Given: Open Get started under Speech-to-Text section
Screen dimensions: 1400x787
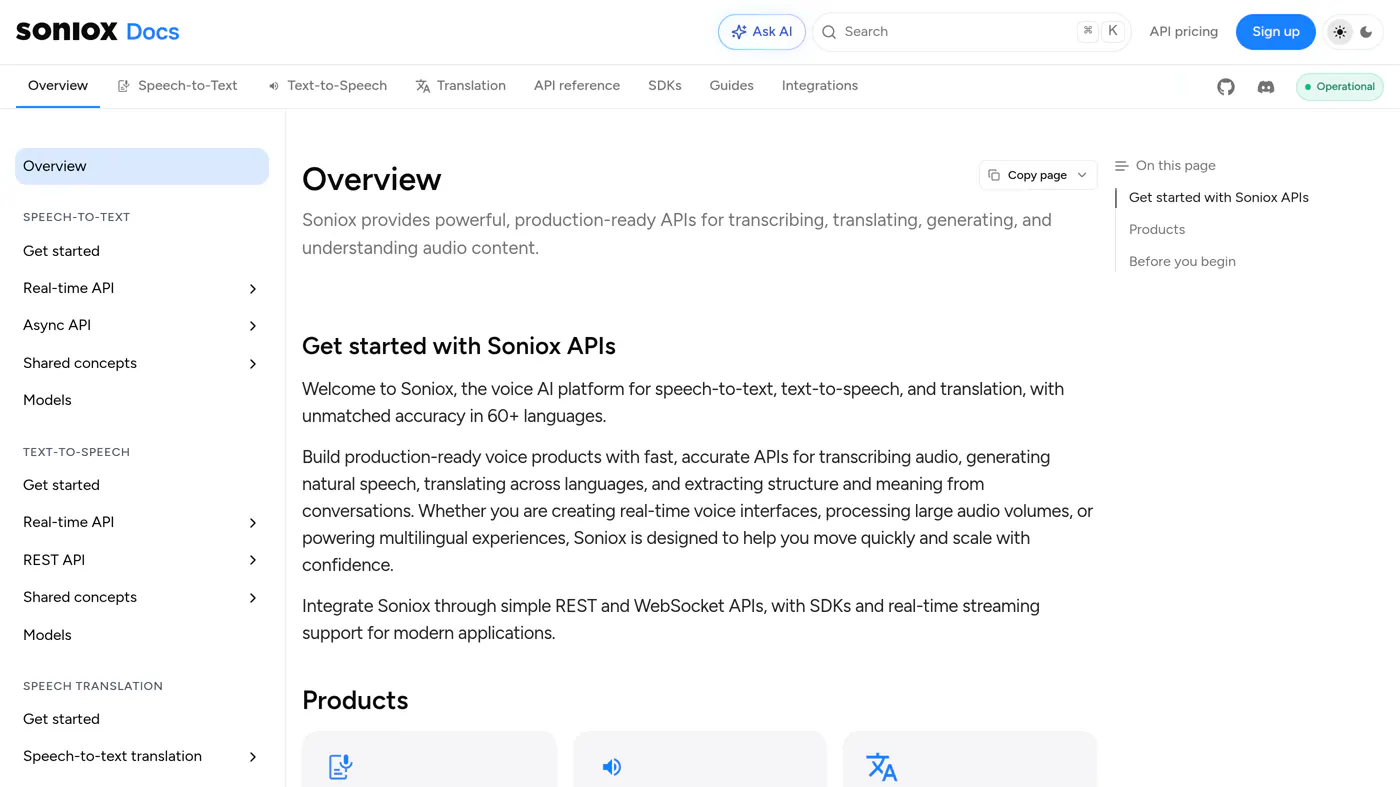Looking at the screenshot, I should click(x=142, y=251).
